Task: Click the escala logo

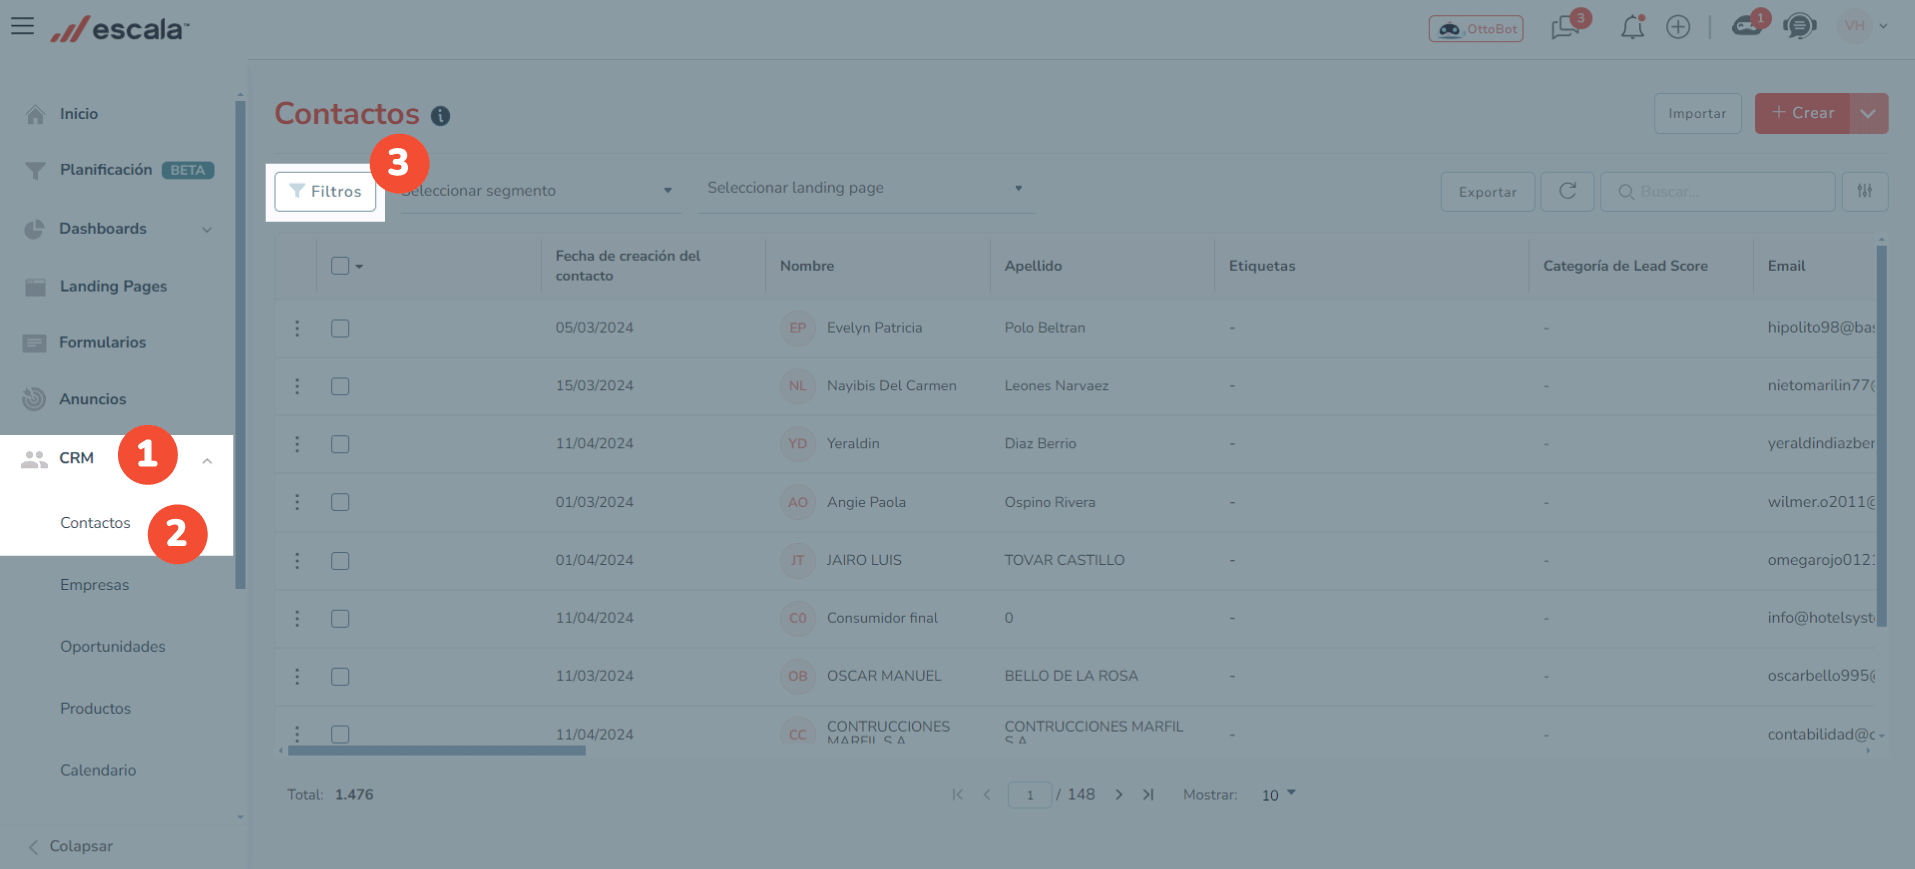Action: 120,29
